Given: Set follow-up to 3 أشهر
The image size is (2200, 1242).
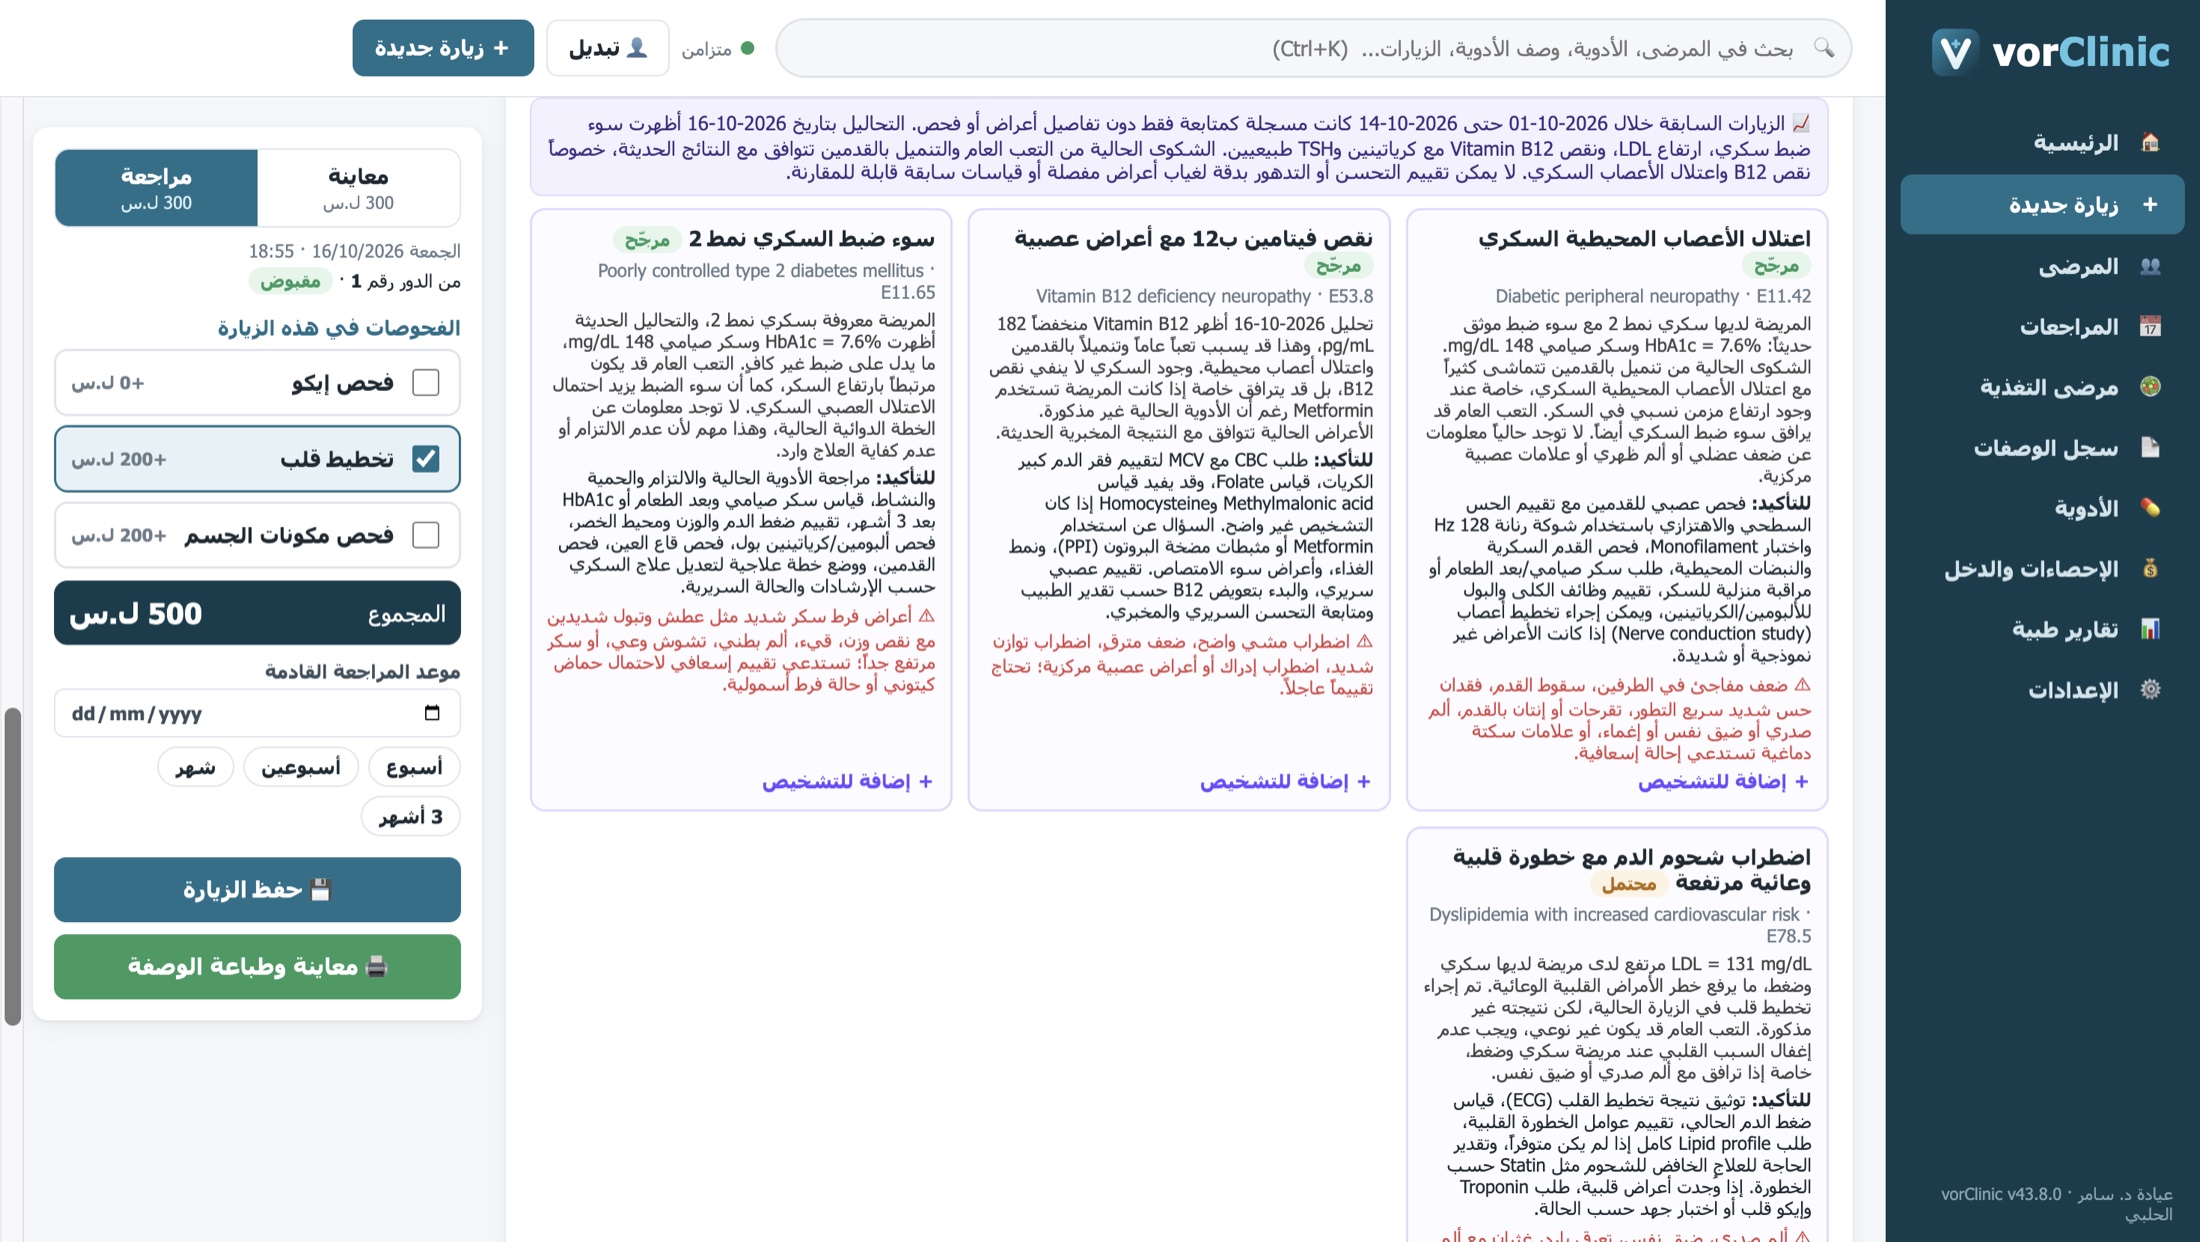Looking at the screenshot, I should pyautogui.click(x=410, y=817).
